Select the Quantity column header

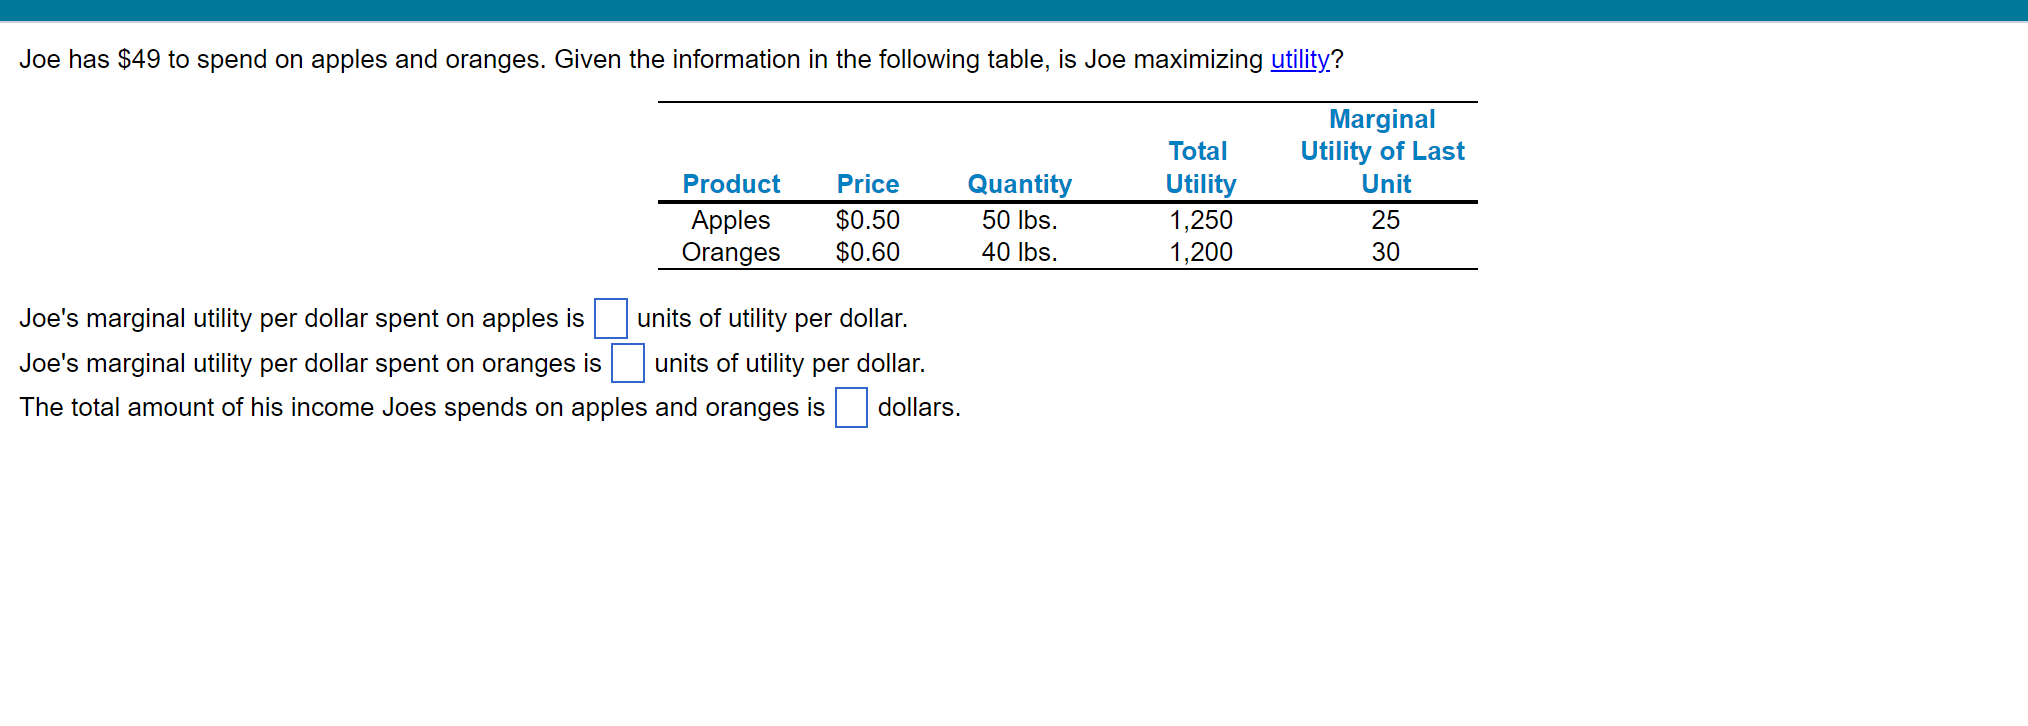[1019, 184]
